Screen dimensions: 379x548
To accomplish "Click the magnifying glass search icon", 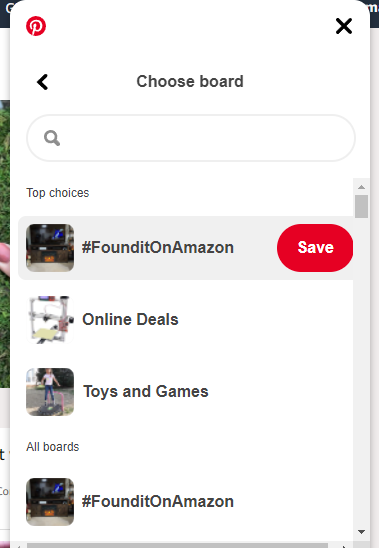I will tap(52, 138).
